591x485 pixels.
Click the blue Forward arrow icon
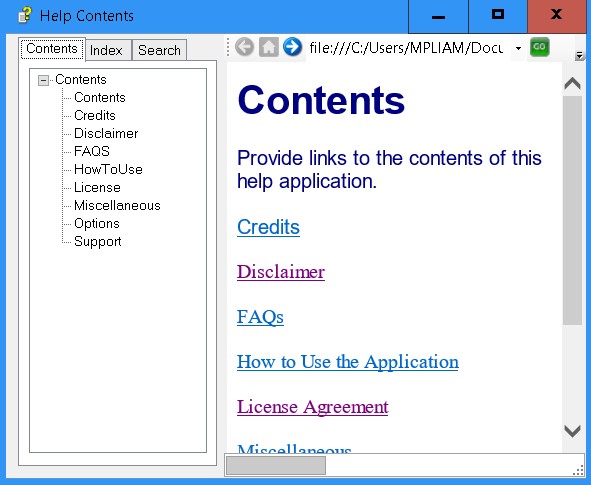[x=292, y=47]
